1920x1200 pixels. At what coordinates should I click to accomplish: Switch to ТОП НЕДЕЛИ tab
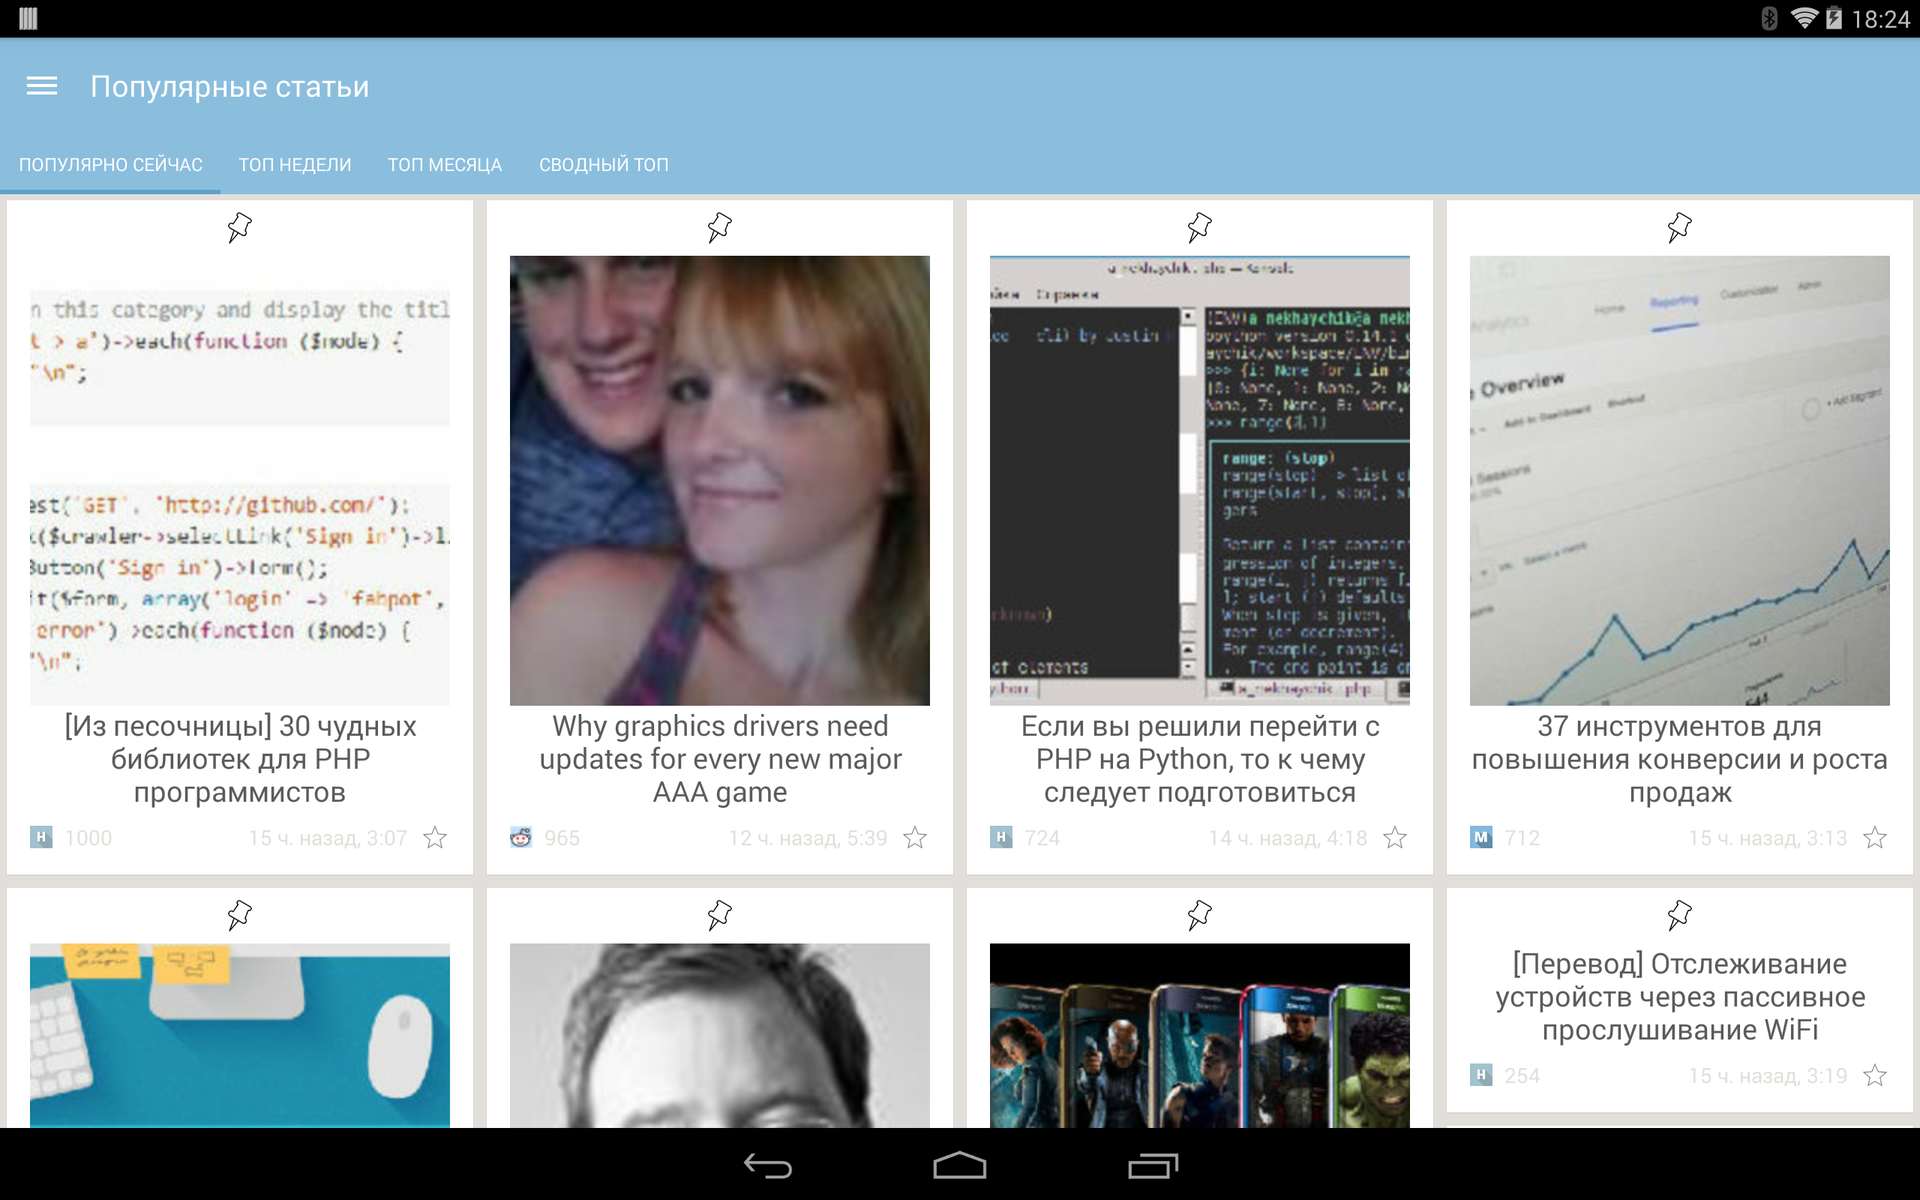[x=294, y=163]
